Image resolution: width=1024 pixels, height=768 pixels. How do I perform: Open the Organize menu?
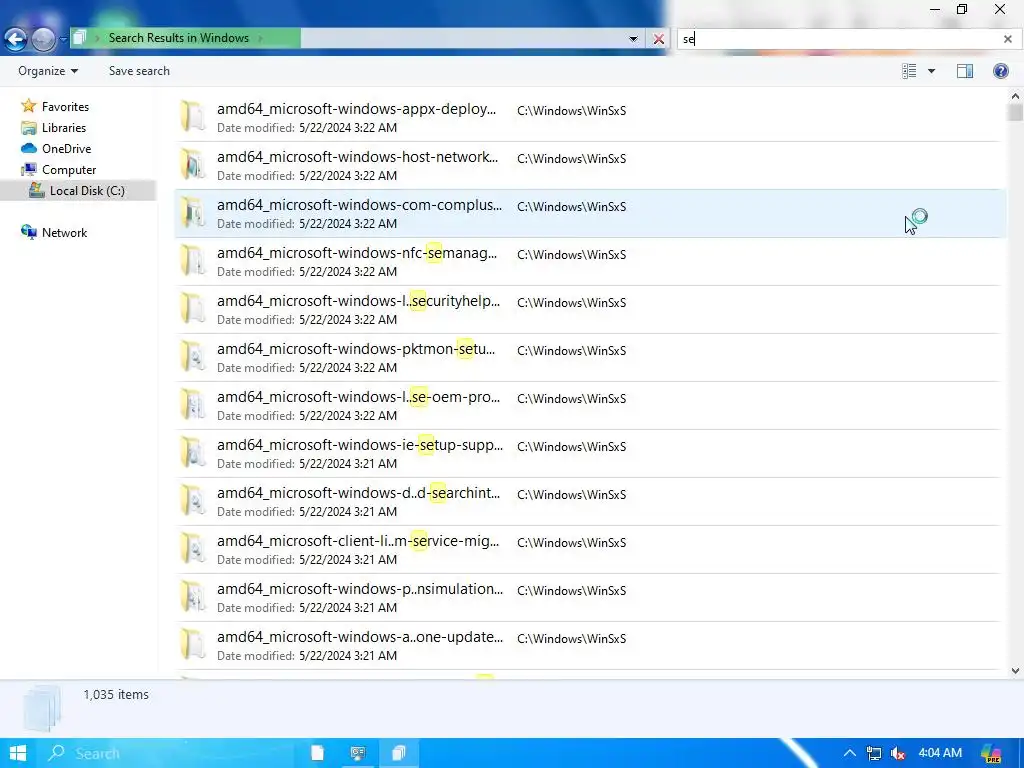tap(48, 71)
